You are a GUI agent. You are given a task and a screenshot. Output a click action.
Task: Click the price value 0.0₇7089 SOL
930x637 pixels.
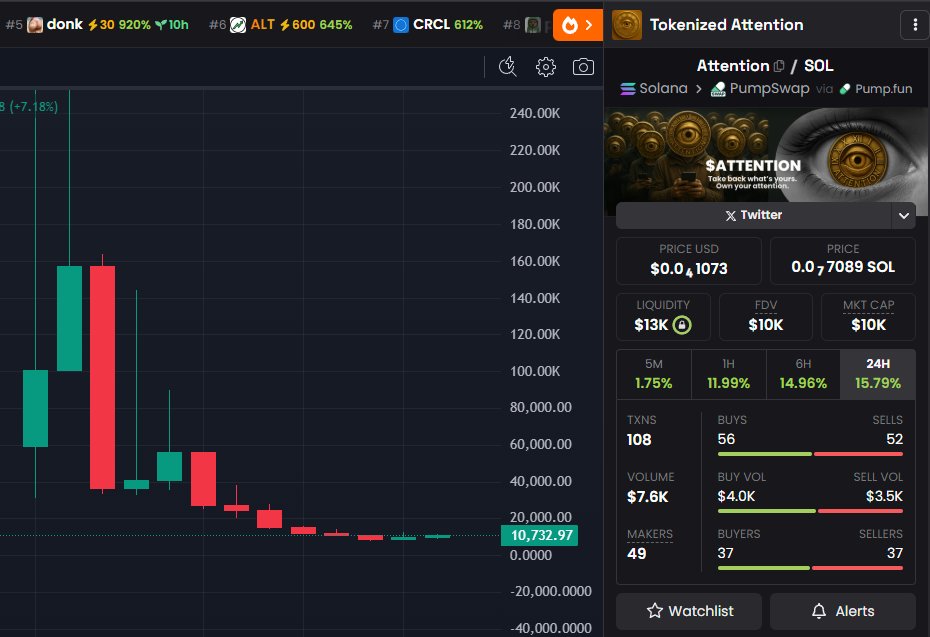click(x=843, y=267)
